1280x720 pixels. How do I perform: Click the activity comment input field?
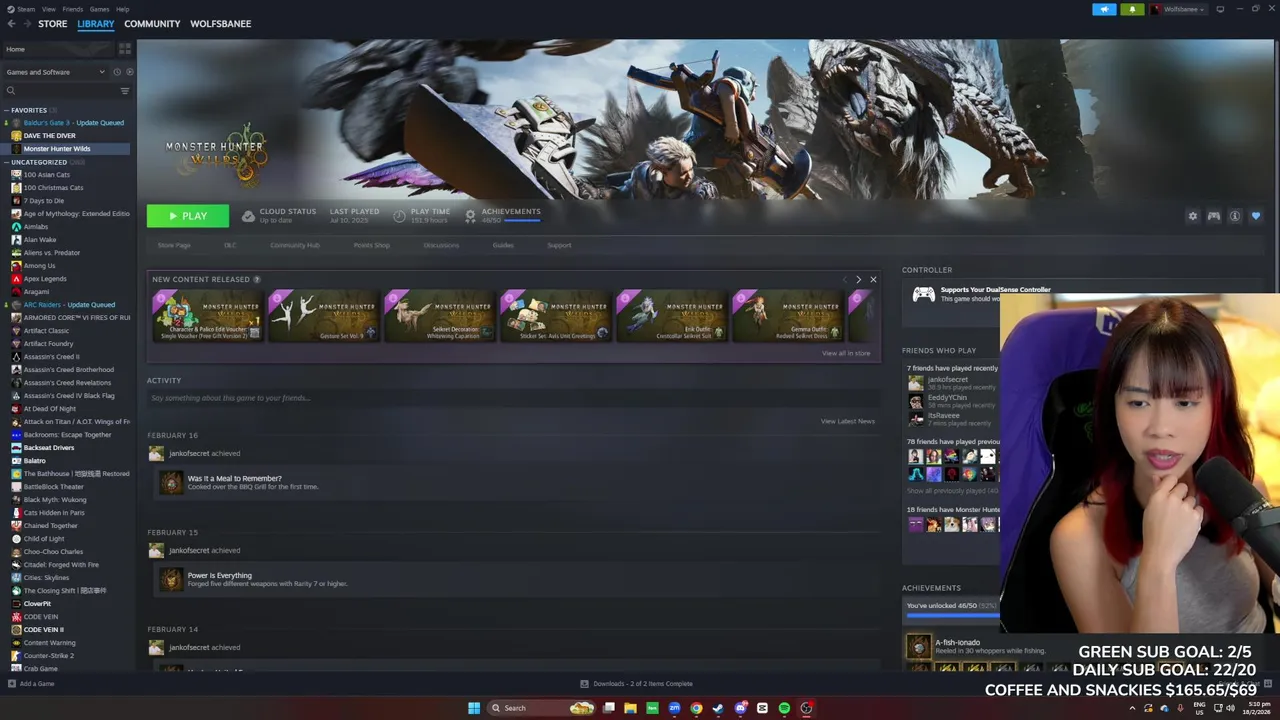512,398
